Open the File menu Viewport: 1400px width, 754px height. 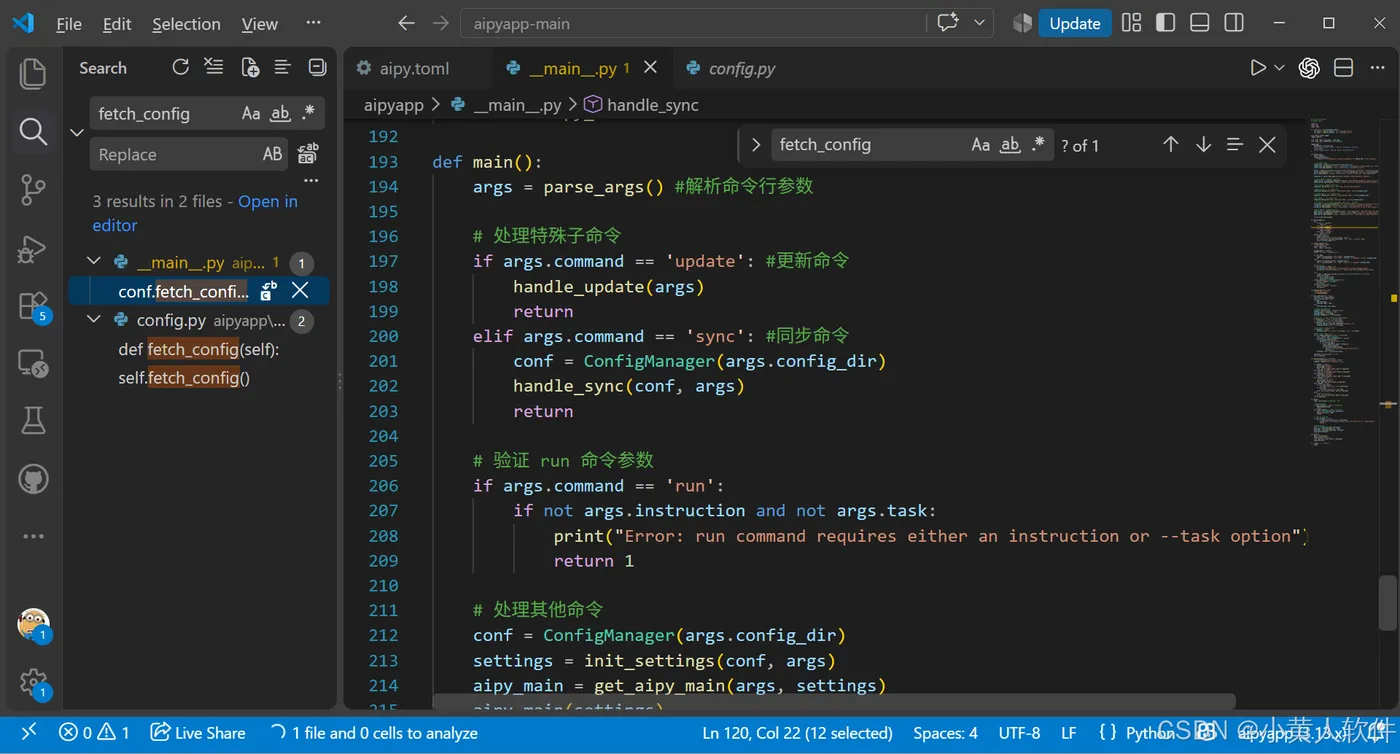(x=69, y=24)
